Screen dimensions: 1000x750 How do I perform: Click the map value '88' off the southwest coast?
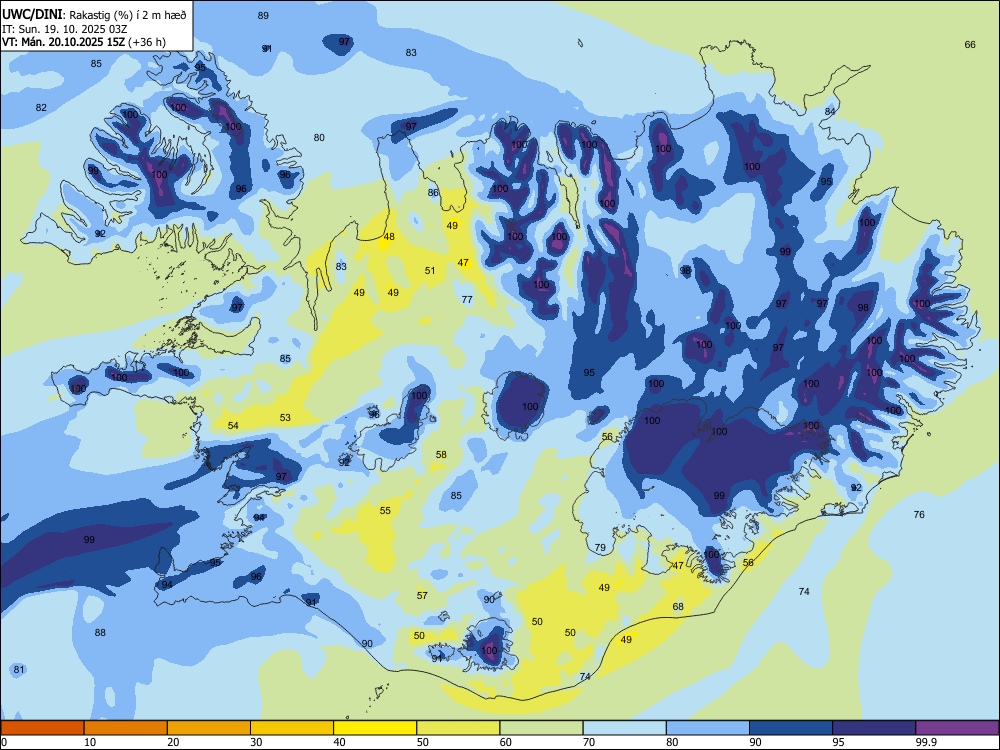point(100,633)
